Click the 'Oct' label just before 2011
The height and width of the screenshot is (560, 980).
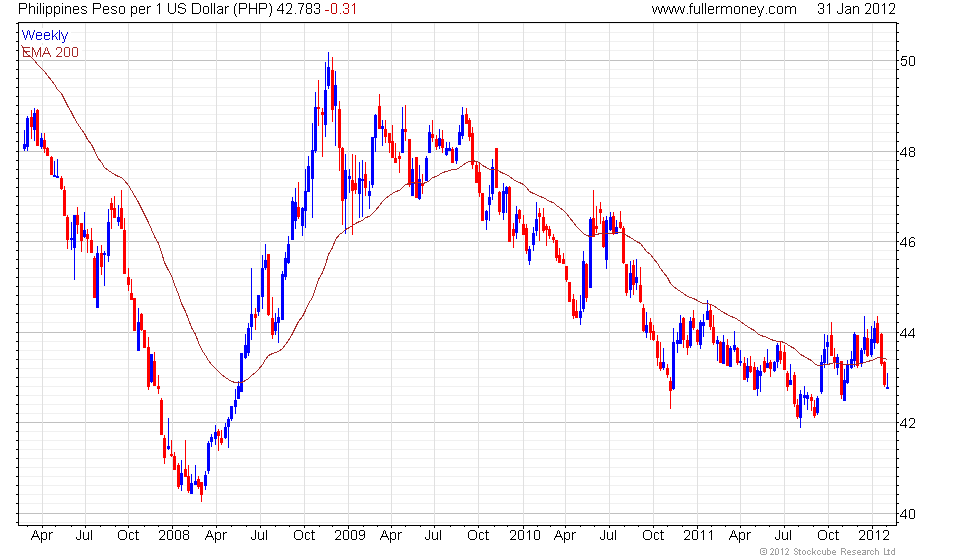653,536
